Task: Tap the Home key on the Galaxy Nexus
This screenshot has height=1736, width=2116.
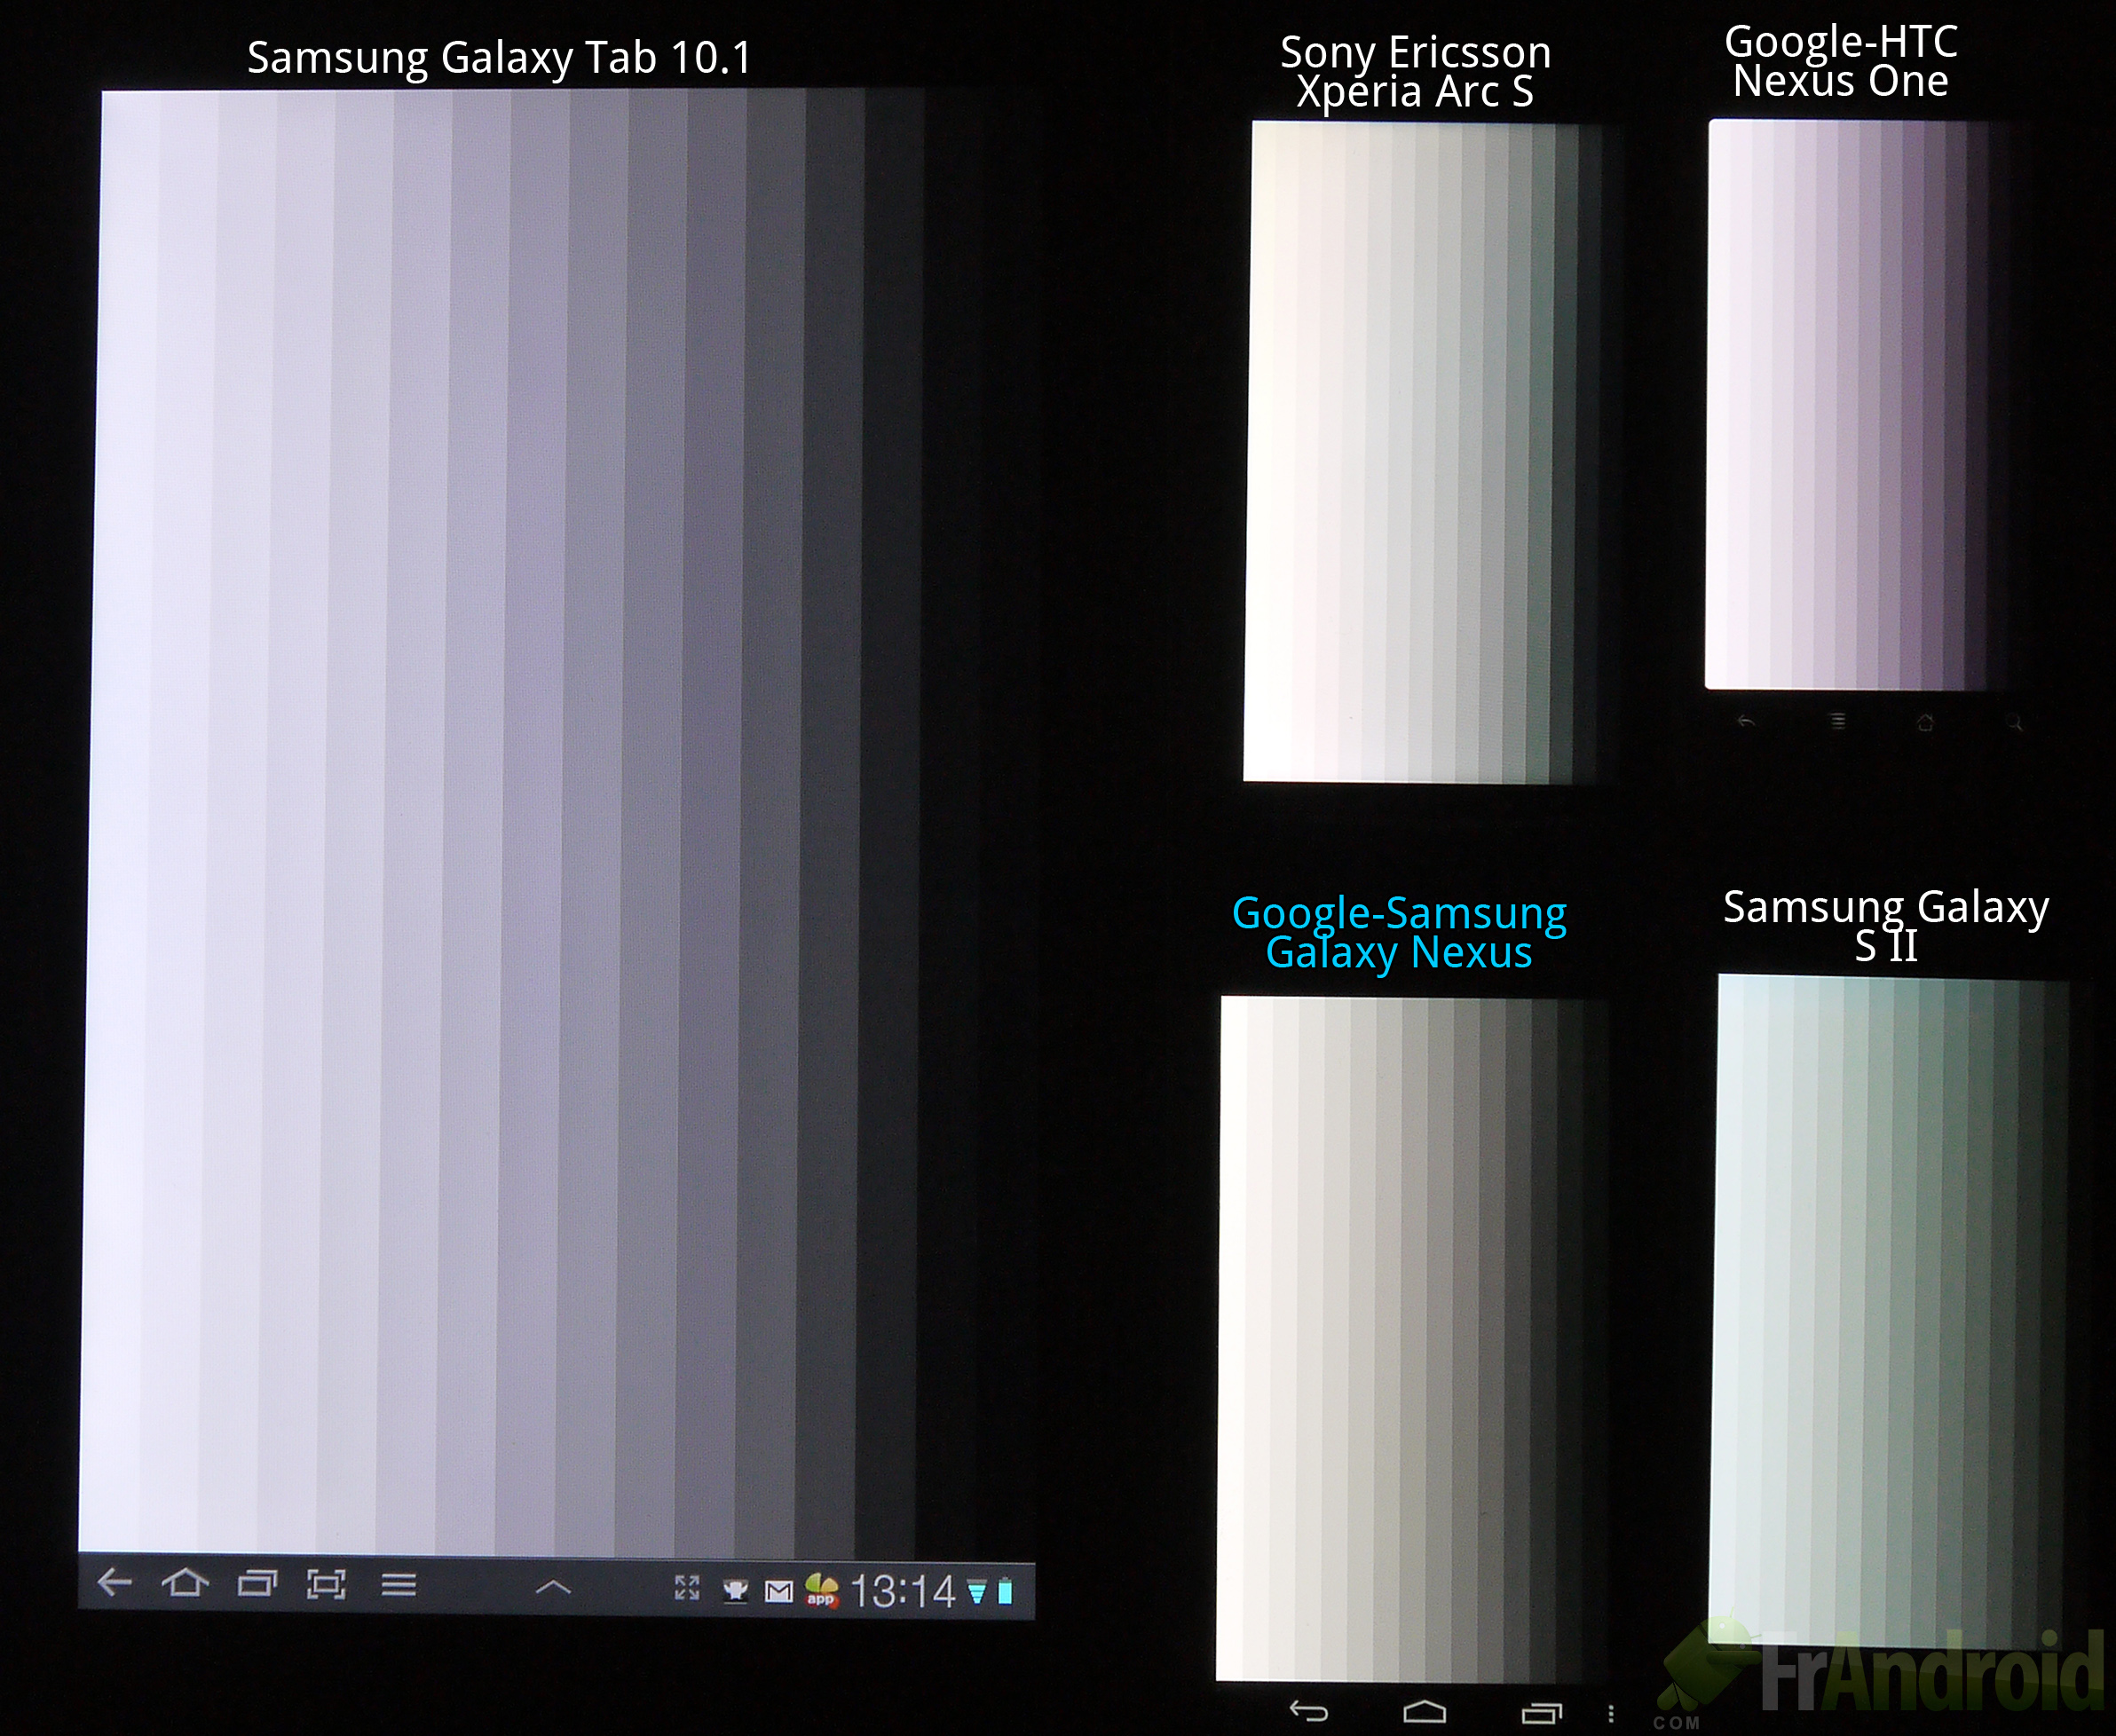Action: click(1425, 1713)
